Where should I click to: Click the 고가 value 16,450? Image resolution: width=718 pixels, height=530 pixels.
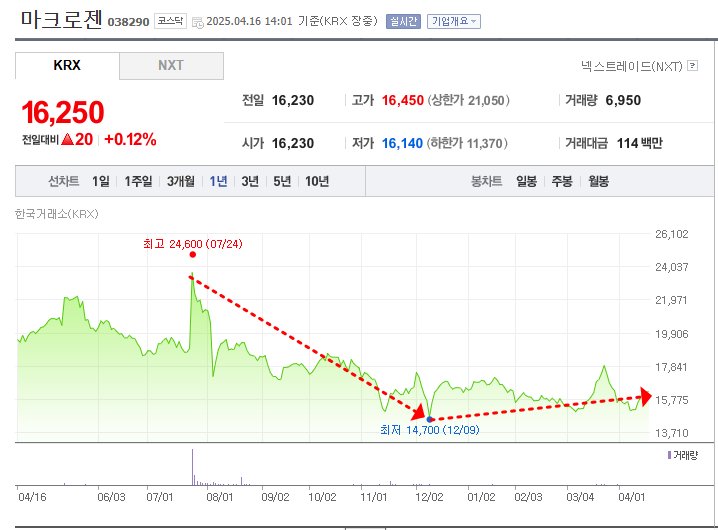(403, 100)
